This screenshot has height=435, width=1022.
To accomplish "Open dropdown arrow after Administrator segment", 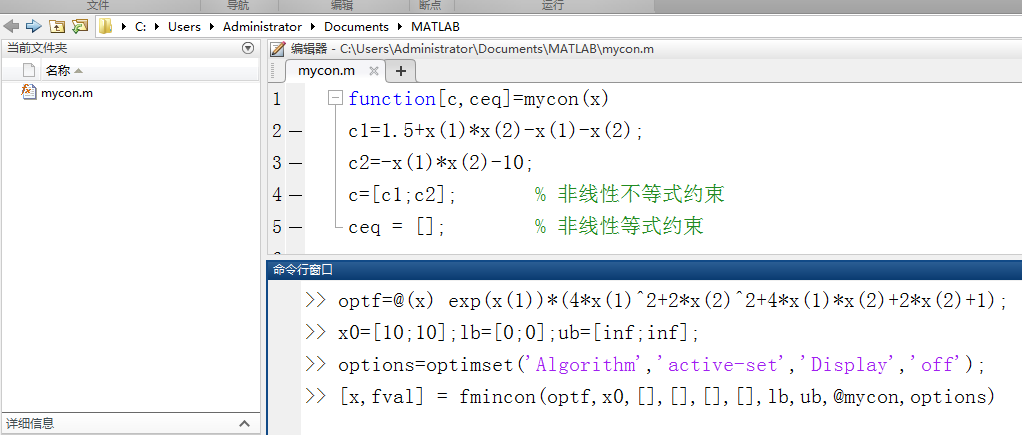I will (313, 27).
